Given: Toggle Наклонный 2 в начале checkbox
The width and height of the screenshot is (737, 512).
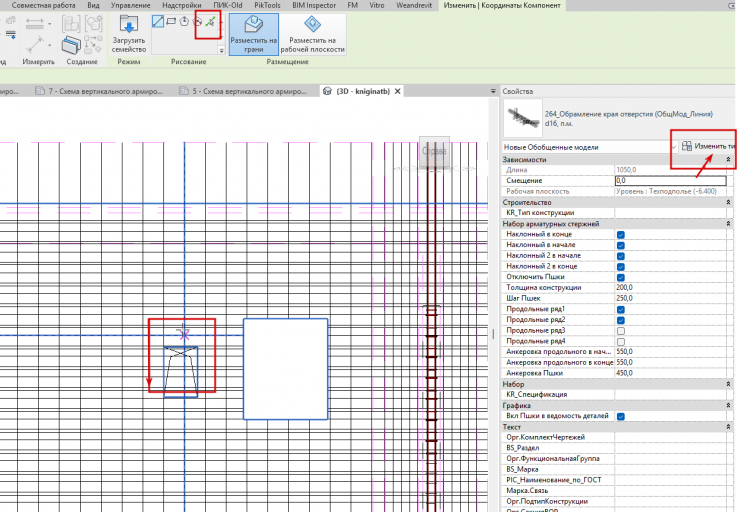Looking at the screenshot, I should pos(620,256).
